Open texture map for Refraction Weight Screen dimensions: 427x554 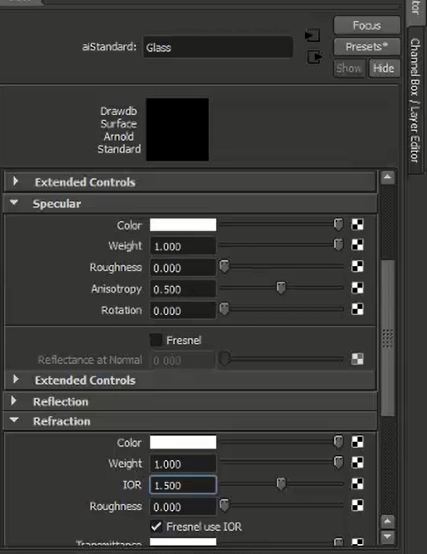click(x=357, y=463)
